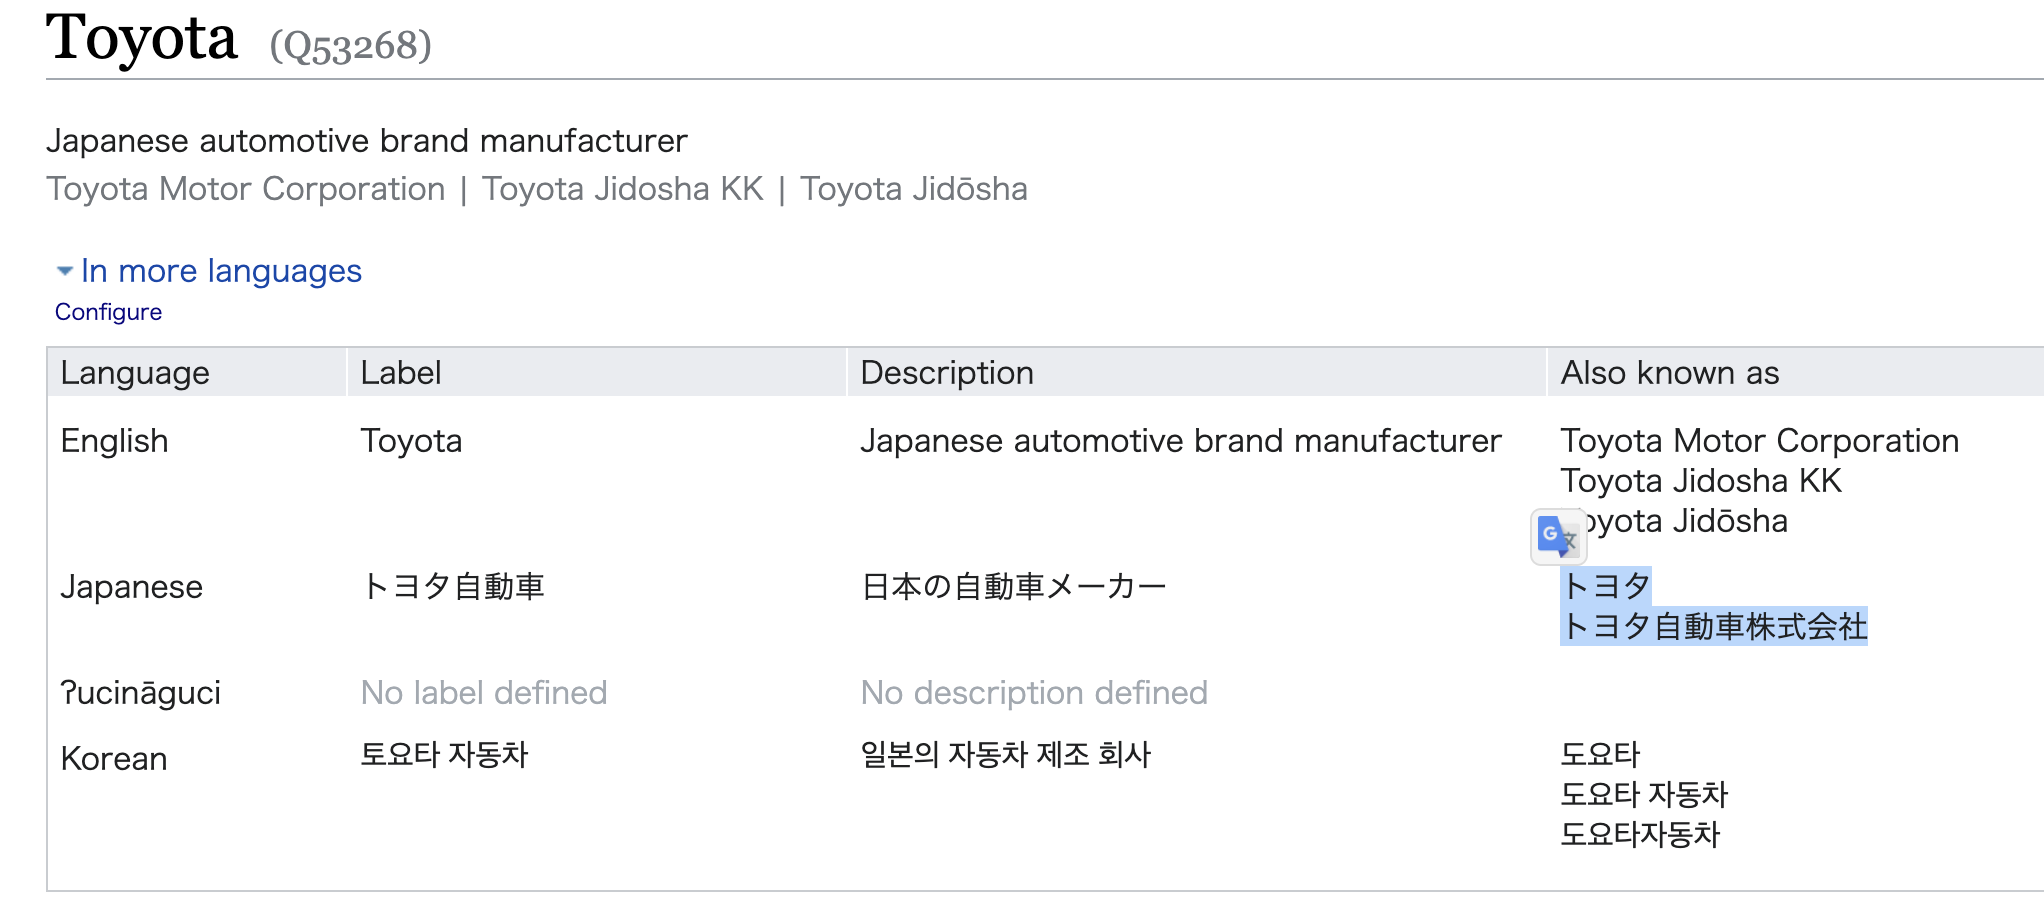Click Toyota Jidosha KK in the table
This screenshot has height=916, width=2044.
pyautogui.click(x=1701, y=481)
